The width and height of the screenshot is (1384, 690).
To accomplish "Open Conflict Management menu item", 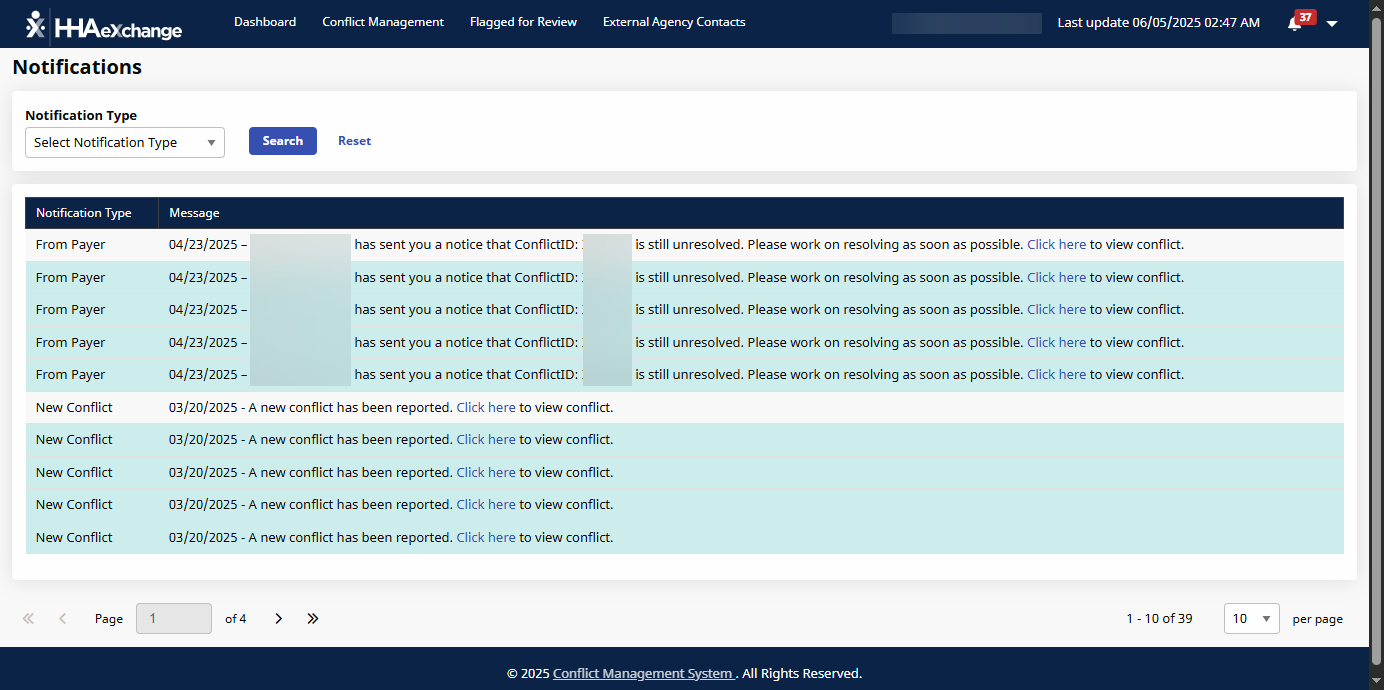I will [383, 22].
